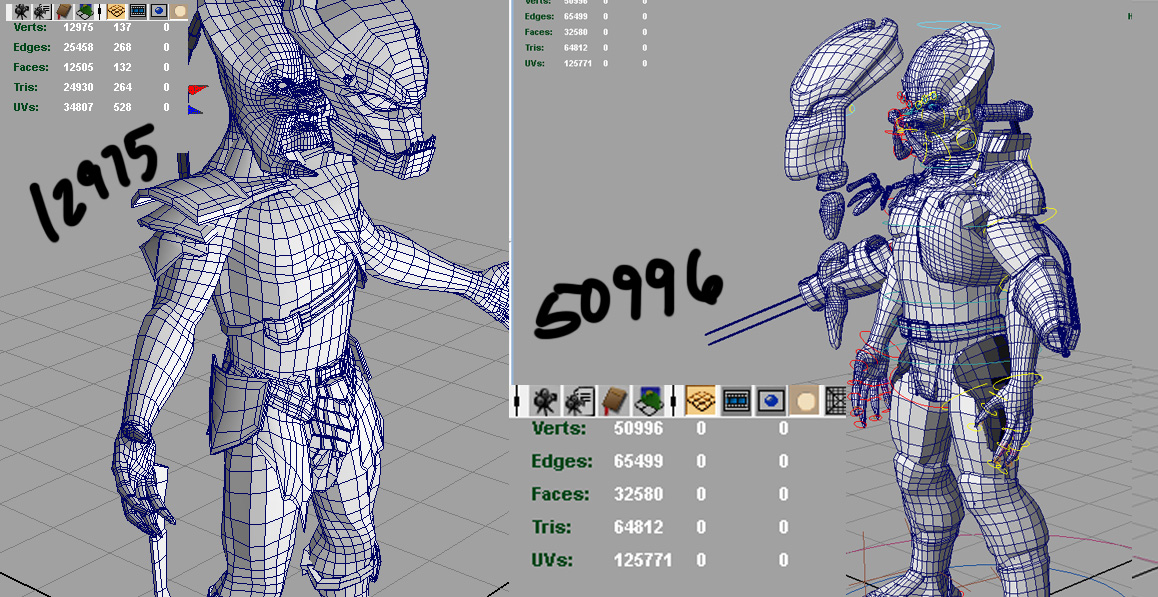The width and height of the screenshot is (1158, 597).
Task: Click the selected tris count 264
Action: [122, 87]
